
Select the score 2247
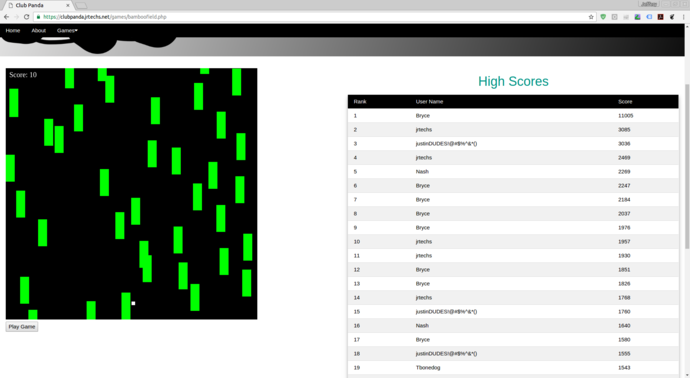click(624, 186)
